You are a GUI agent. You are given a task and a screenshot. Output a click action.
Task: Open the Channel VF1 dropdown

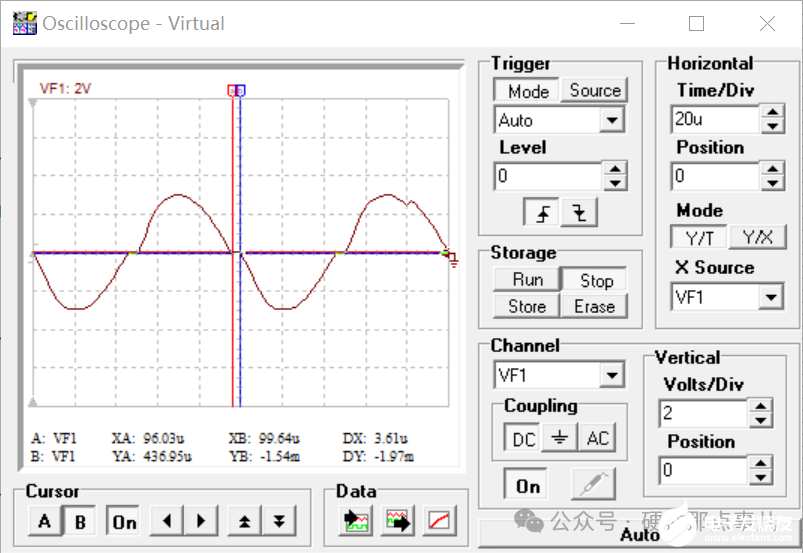611,375
